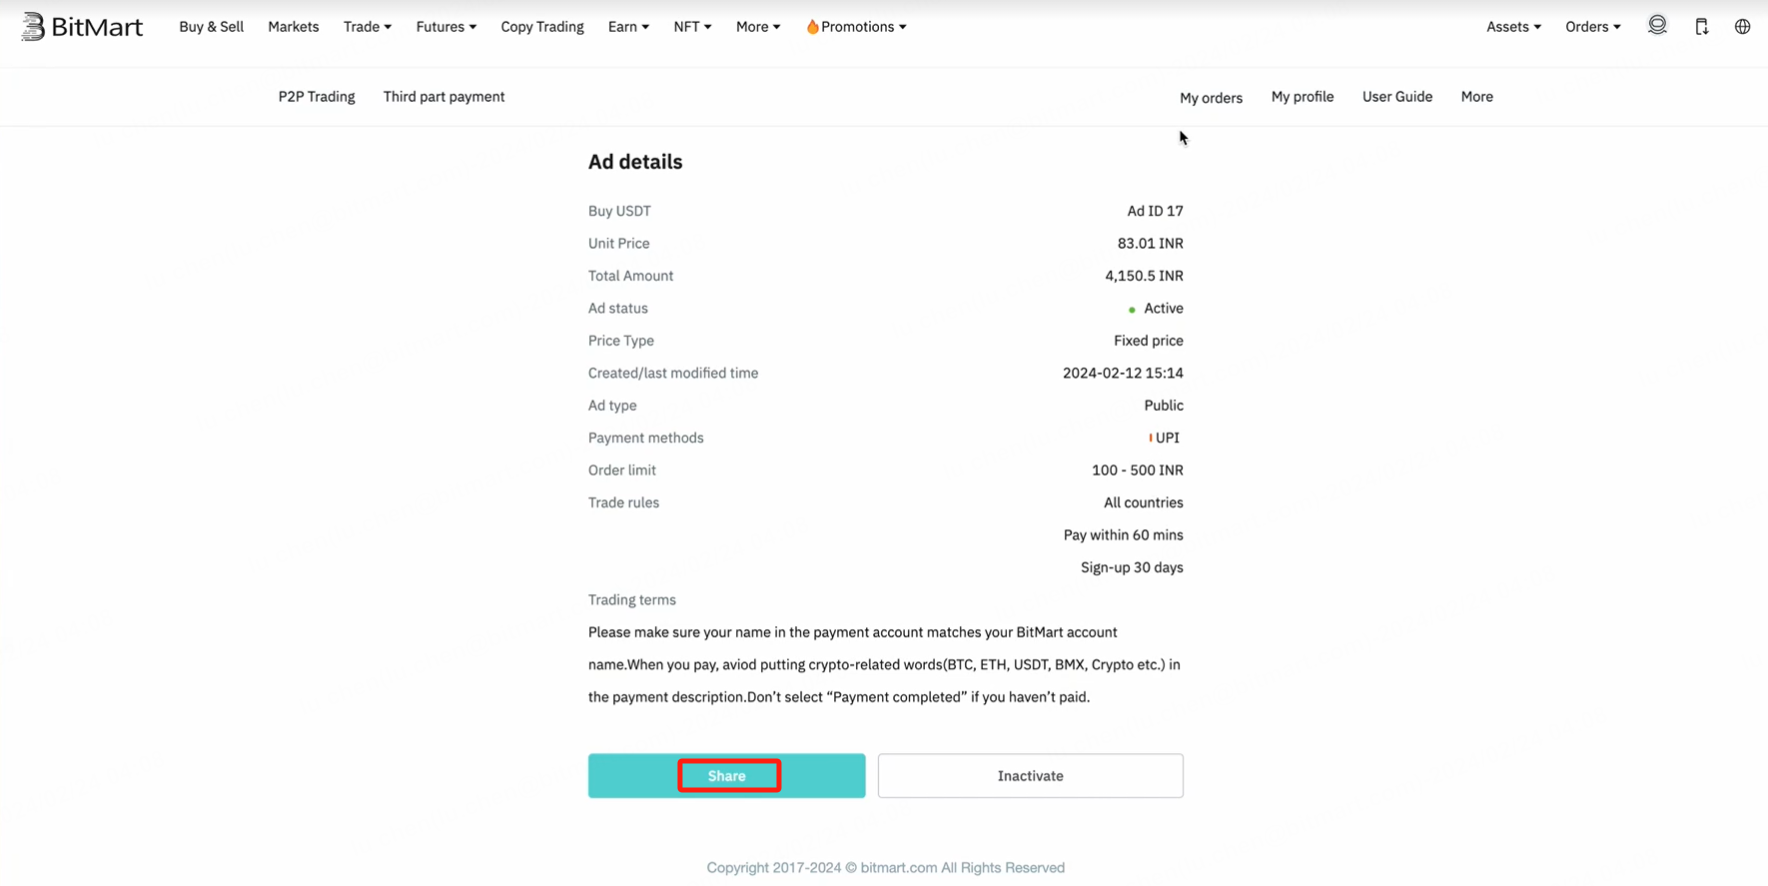Click the Ad ID 17 value

pyautogui.click(x=1155, y=211)
